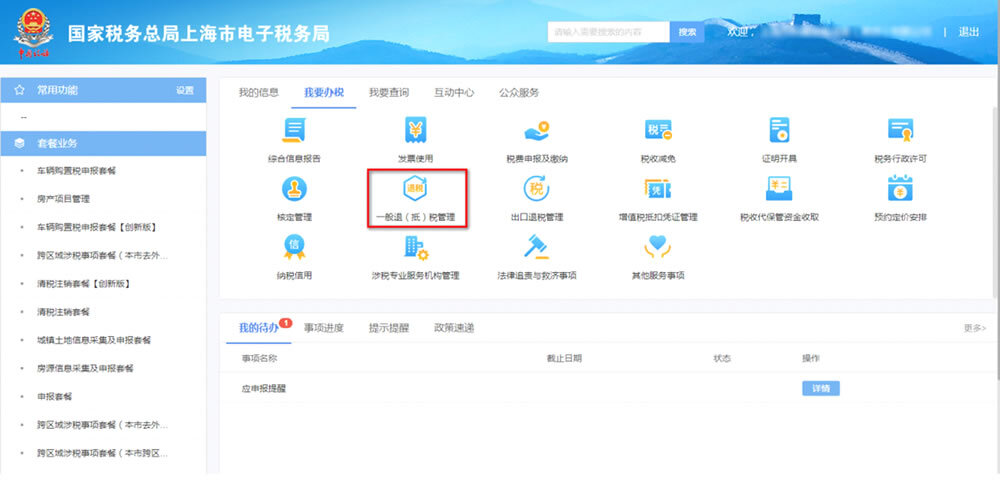Switch to 公众服务 tab
The width and height of the screenshot is (1000, 494).
point(519,92)
